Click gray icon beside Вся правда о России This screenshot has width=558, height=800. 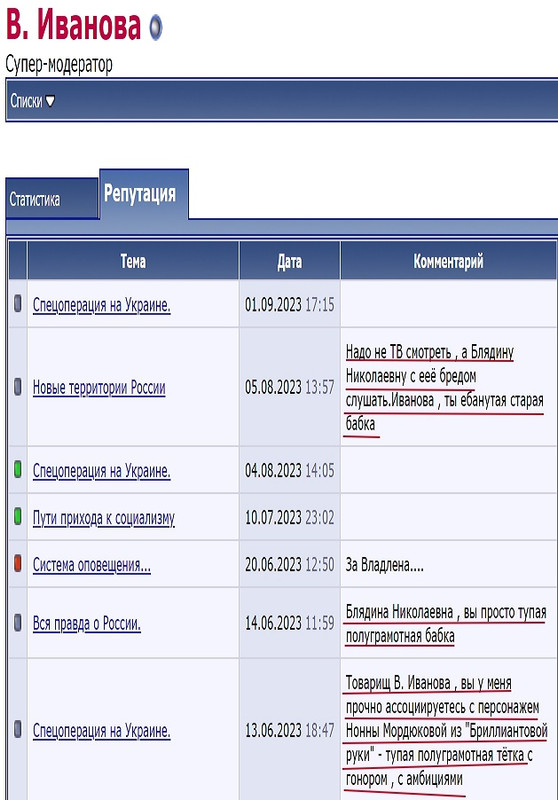coord(18,622)
